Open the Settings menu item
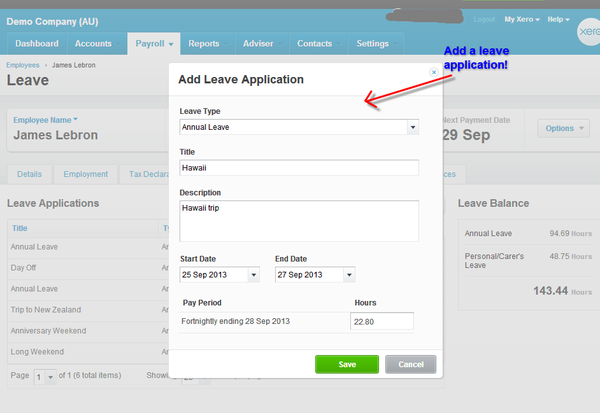 [x=372, y=44]
